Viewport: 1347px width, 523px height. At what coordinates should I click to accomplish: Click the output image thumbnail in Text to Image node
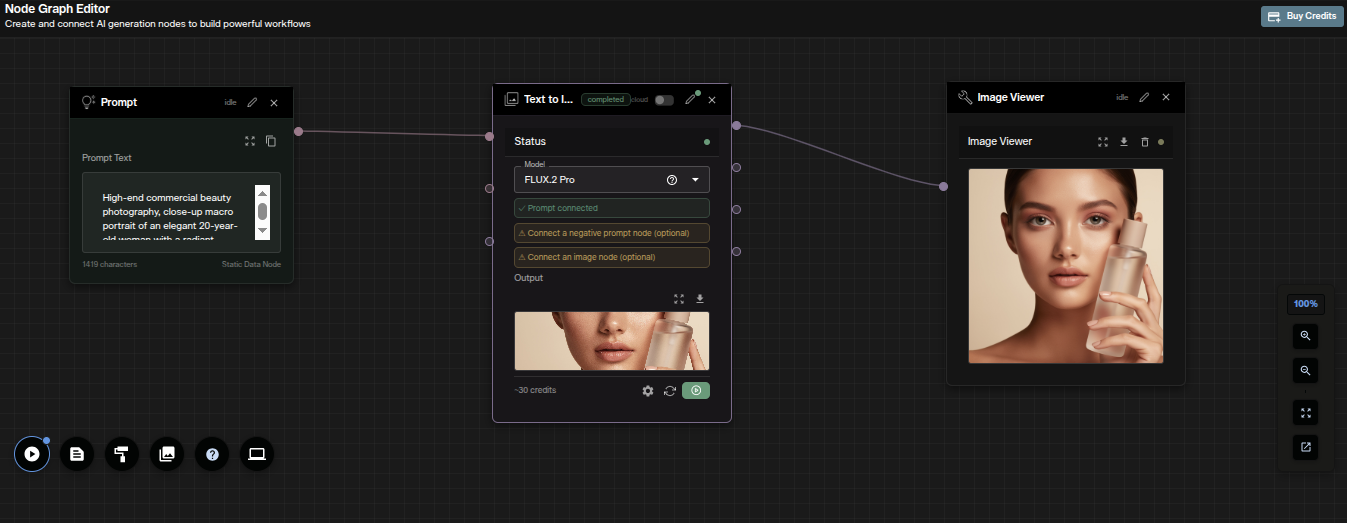click(612, 341)
